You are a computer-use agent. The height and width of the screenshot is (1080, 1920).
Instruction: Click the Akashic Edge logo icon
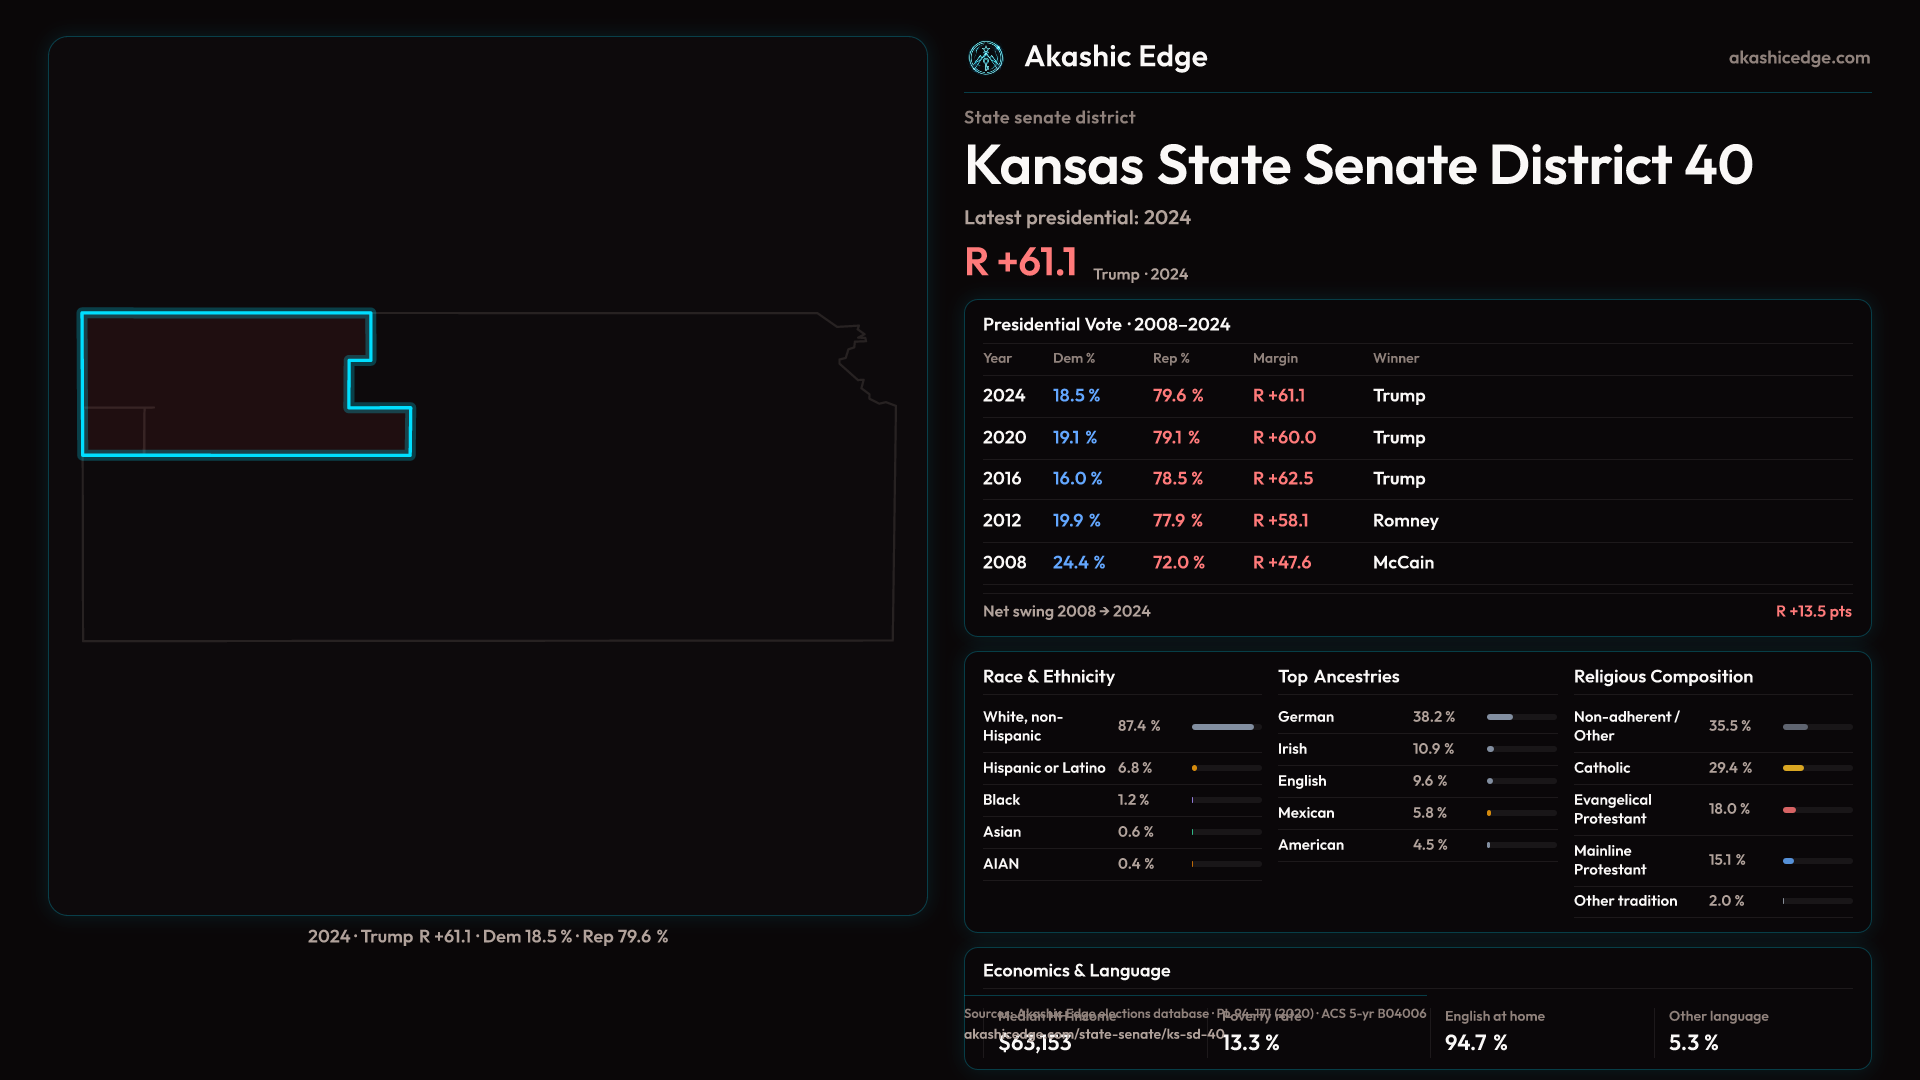click(986, 58)
